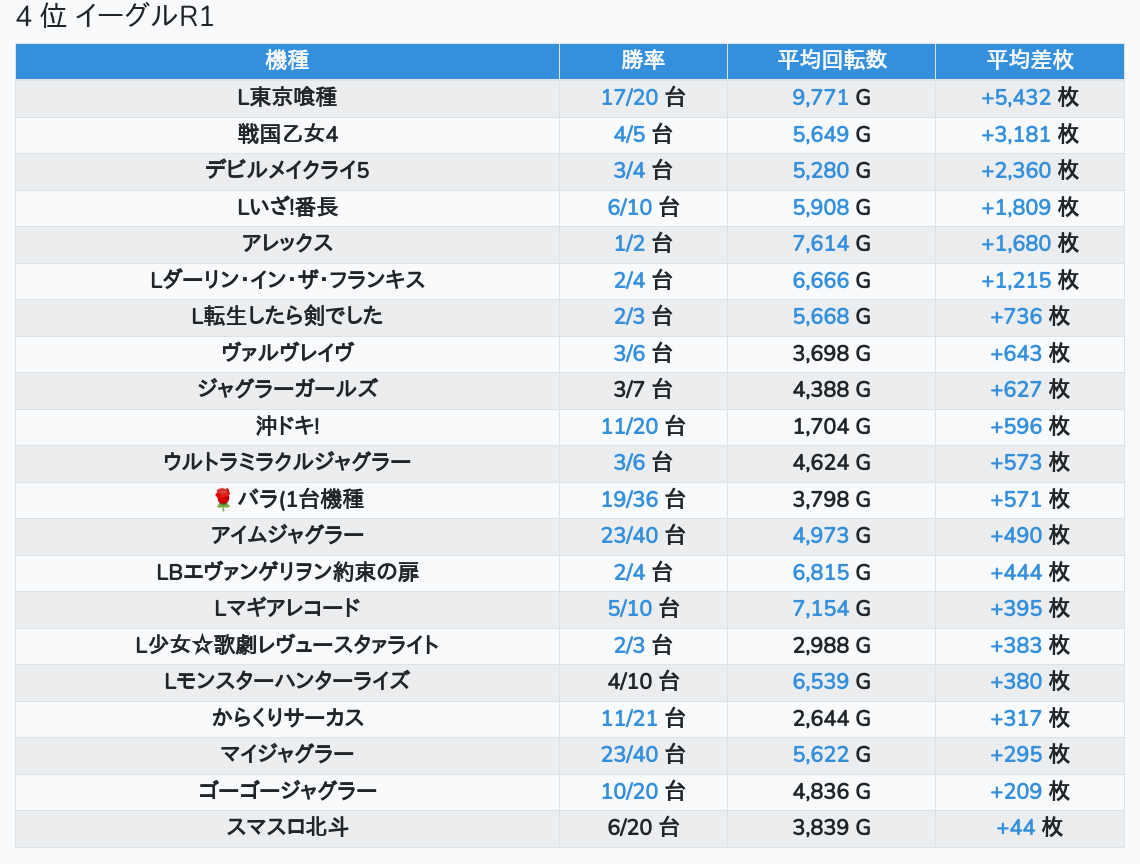Click the スマスロ北斗 machine name

click(287, 827)
